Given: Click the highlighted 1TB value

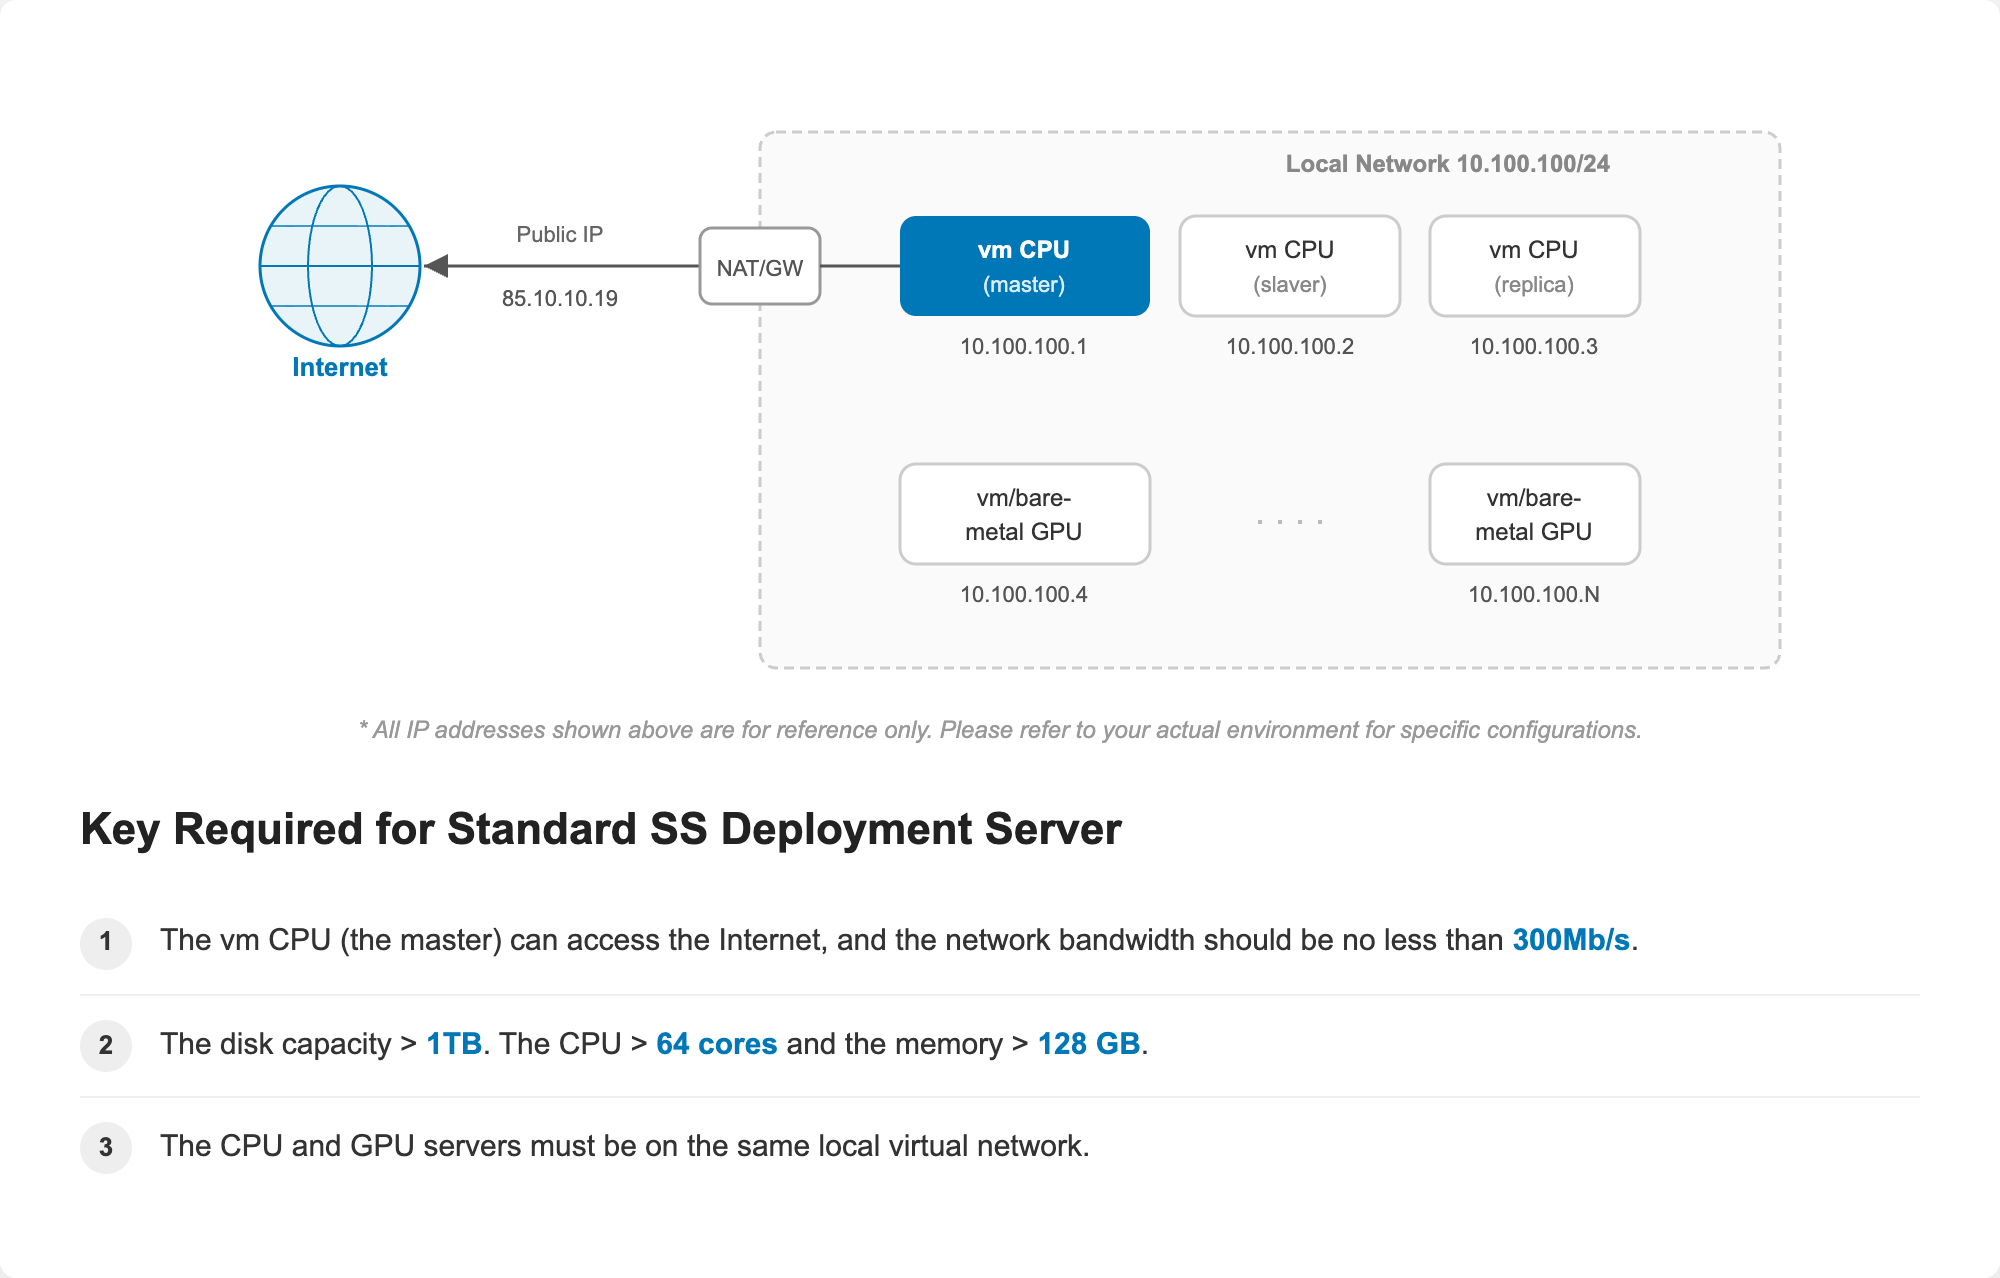Looking at the screenshot, I should (454, 1044).
